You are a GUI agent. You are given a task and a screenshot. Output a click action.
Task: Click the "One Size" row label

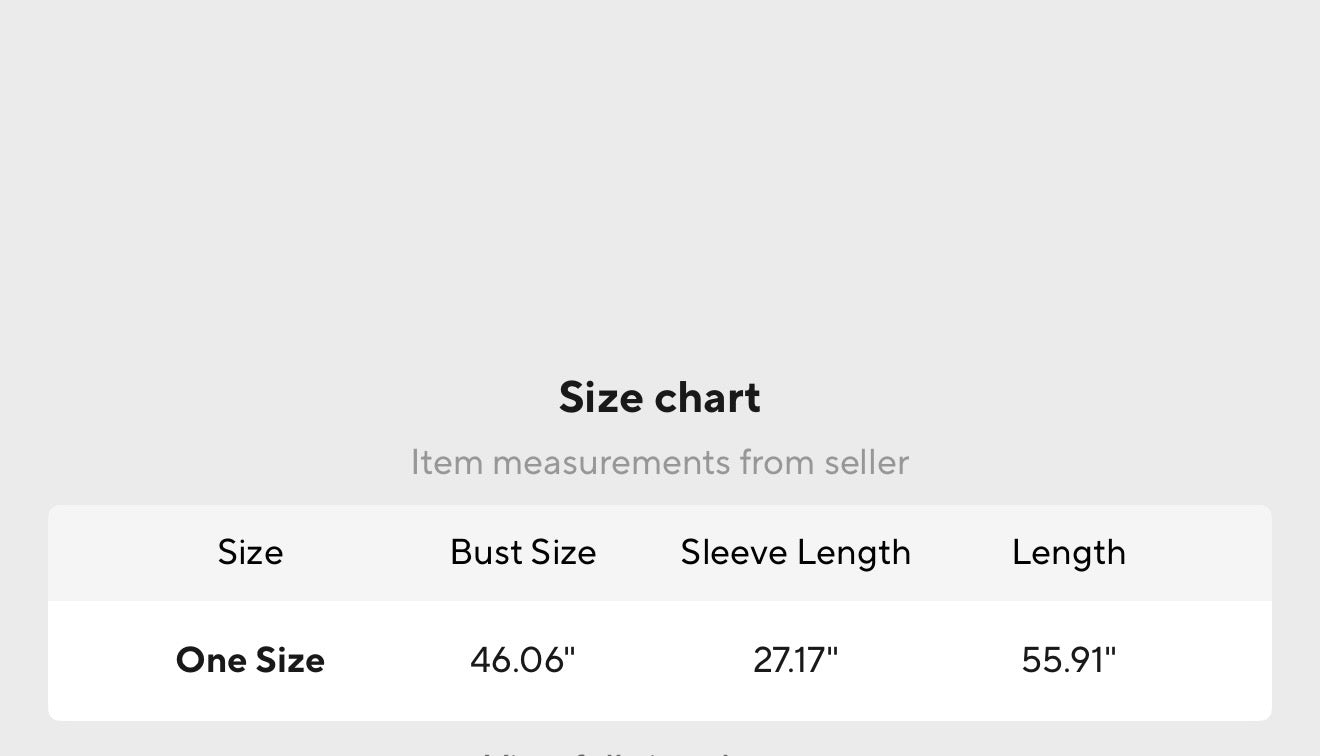click(250, 660)
